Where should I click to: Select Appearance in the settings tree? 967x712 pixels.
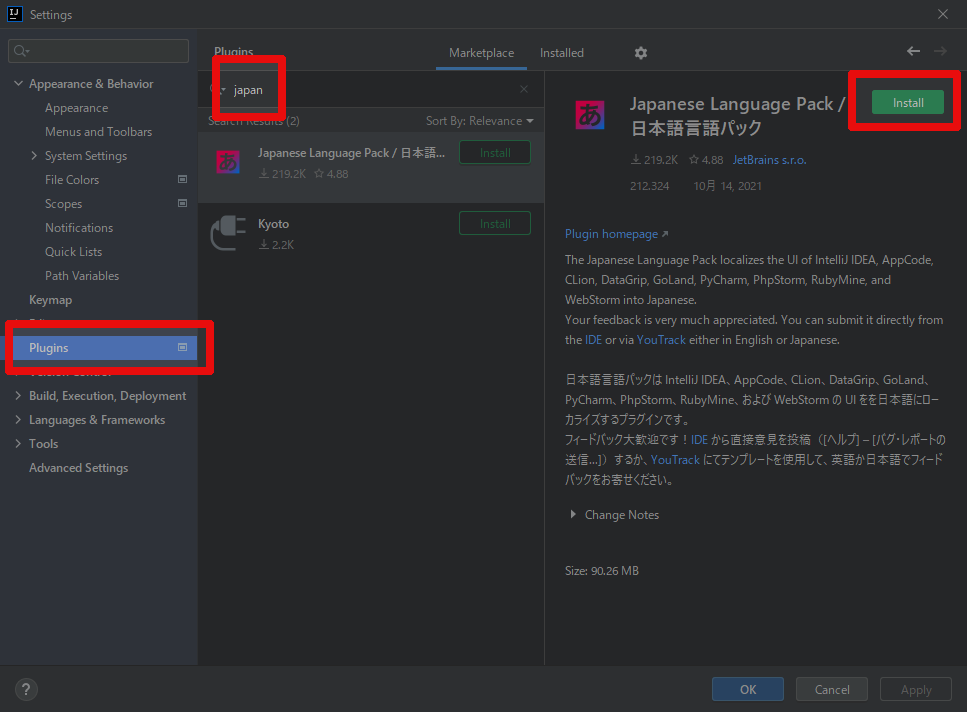point(76,108)
